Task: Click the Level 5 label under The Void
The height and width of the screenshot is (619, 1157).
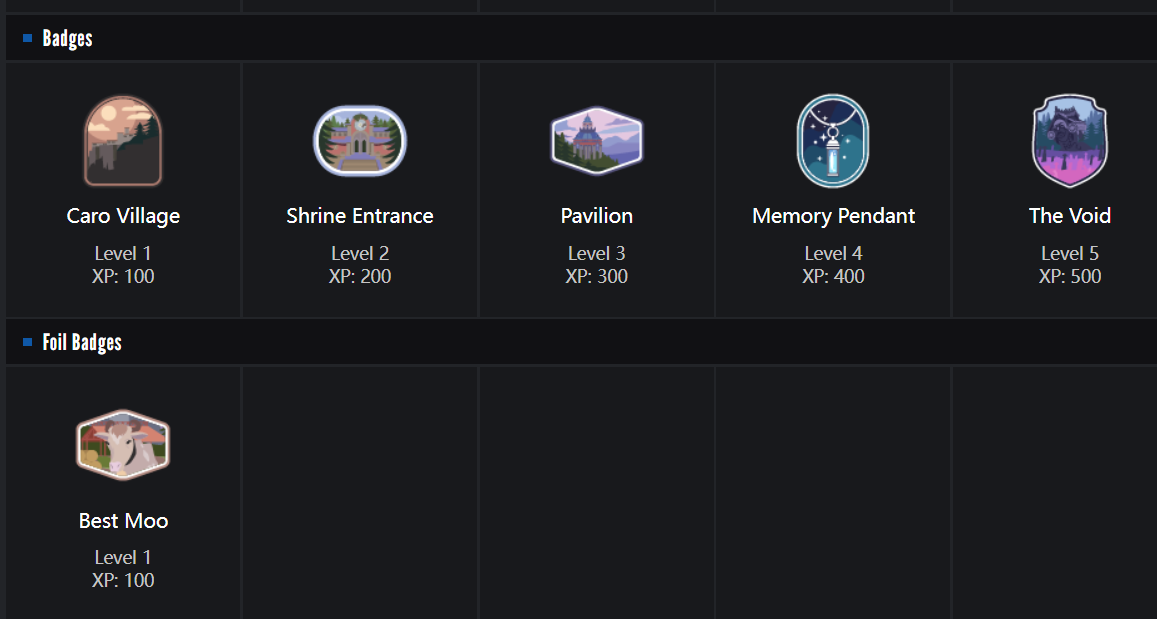Action: (x=1069, y=253)
